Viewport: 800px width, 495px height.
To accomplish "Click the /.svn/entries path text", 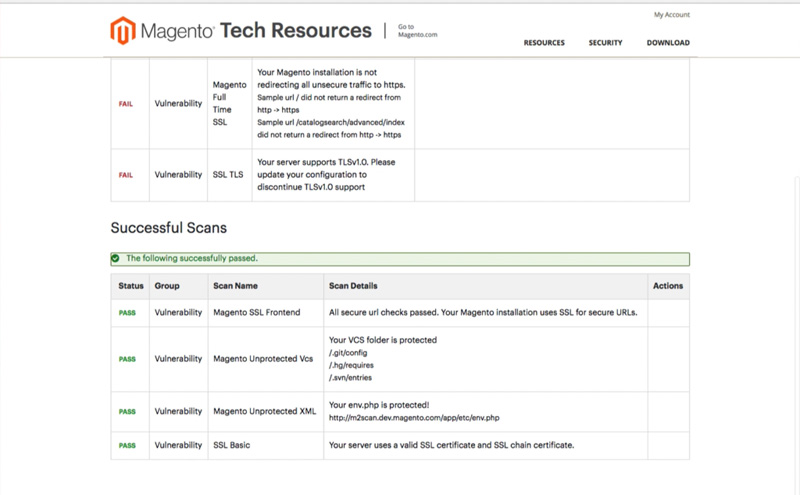I will [x=351, y=378].
